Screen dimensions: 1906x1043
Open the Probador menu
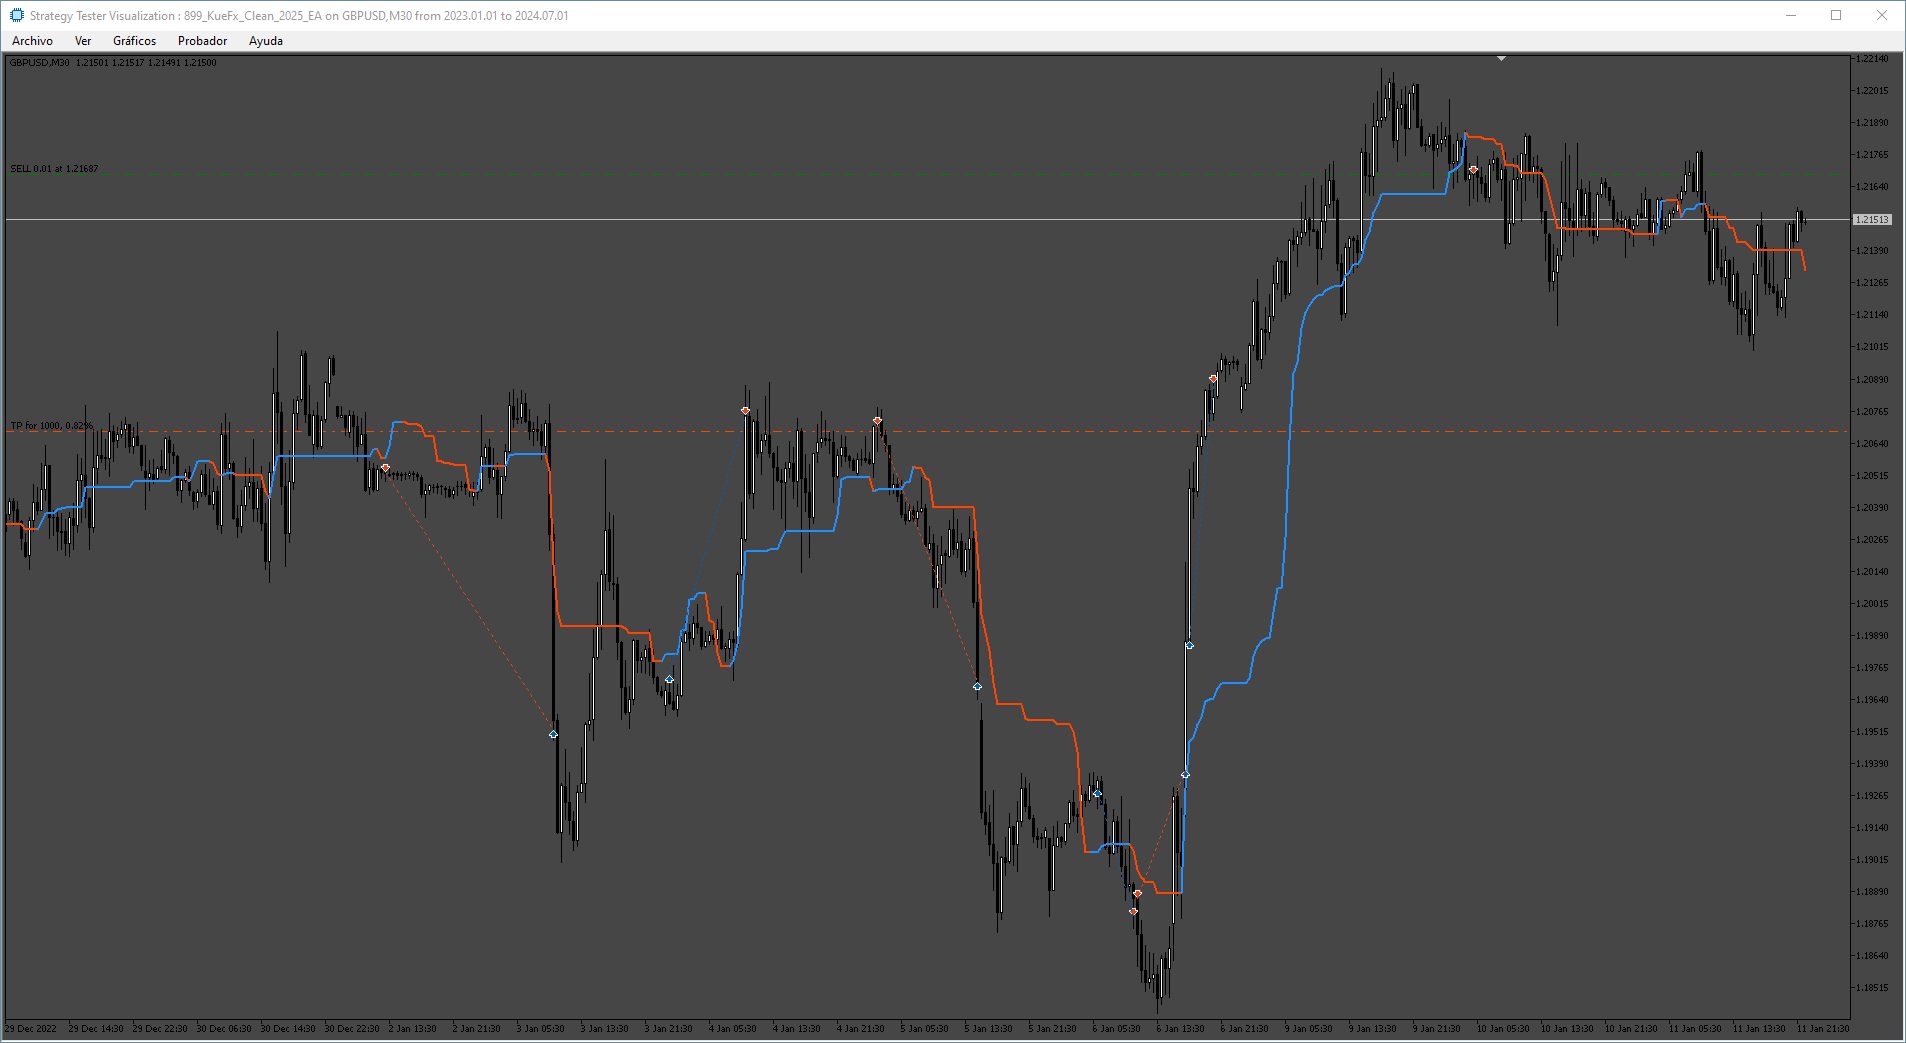pyautogui.click(x=202, y=41)
